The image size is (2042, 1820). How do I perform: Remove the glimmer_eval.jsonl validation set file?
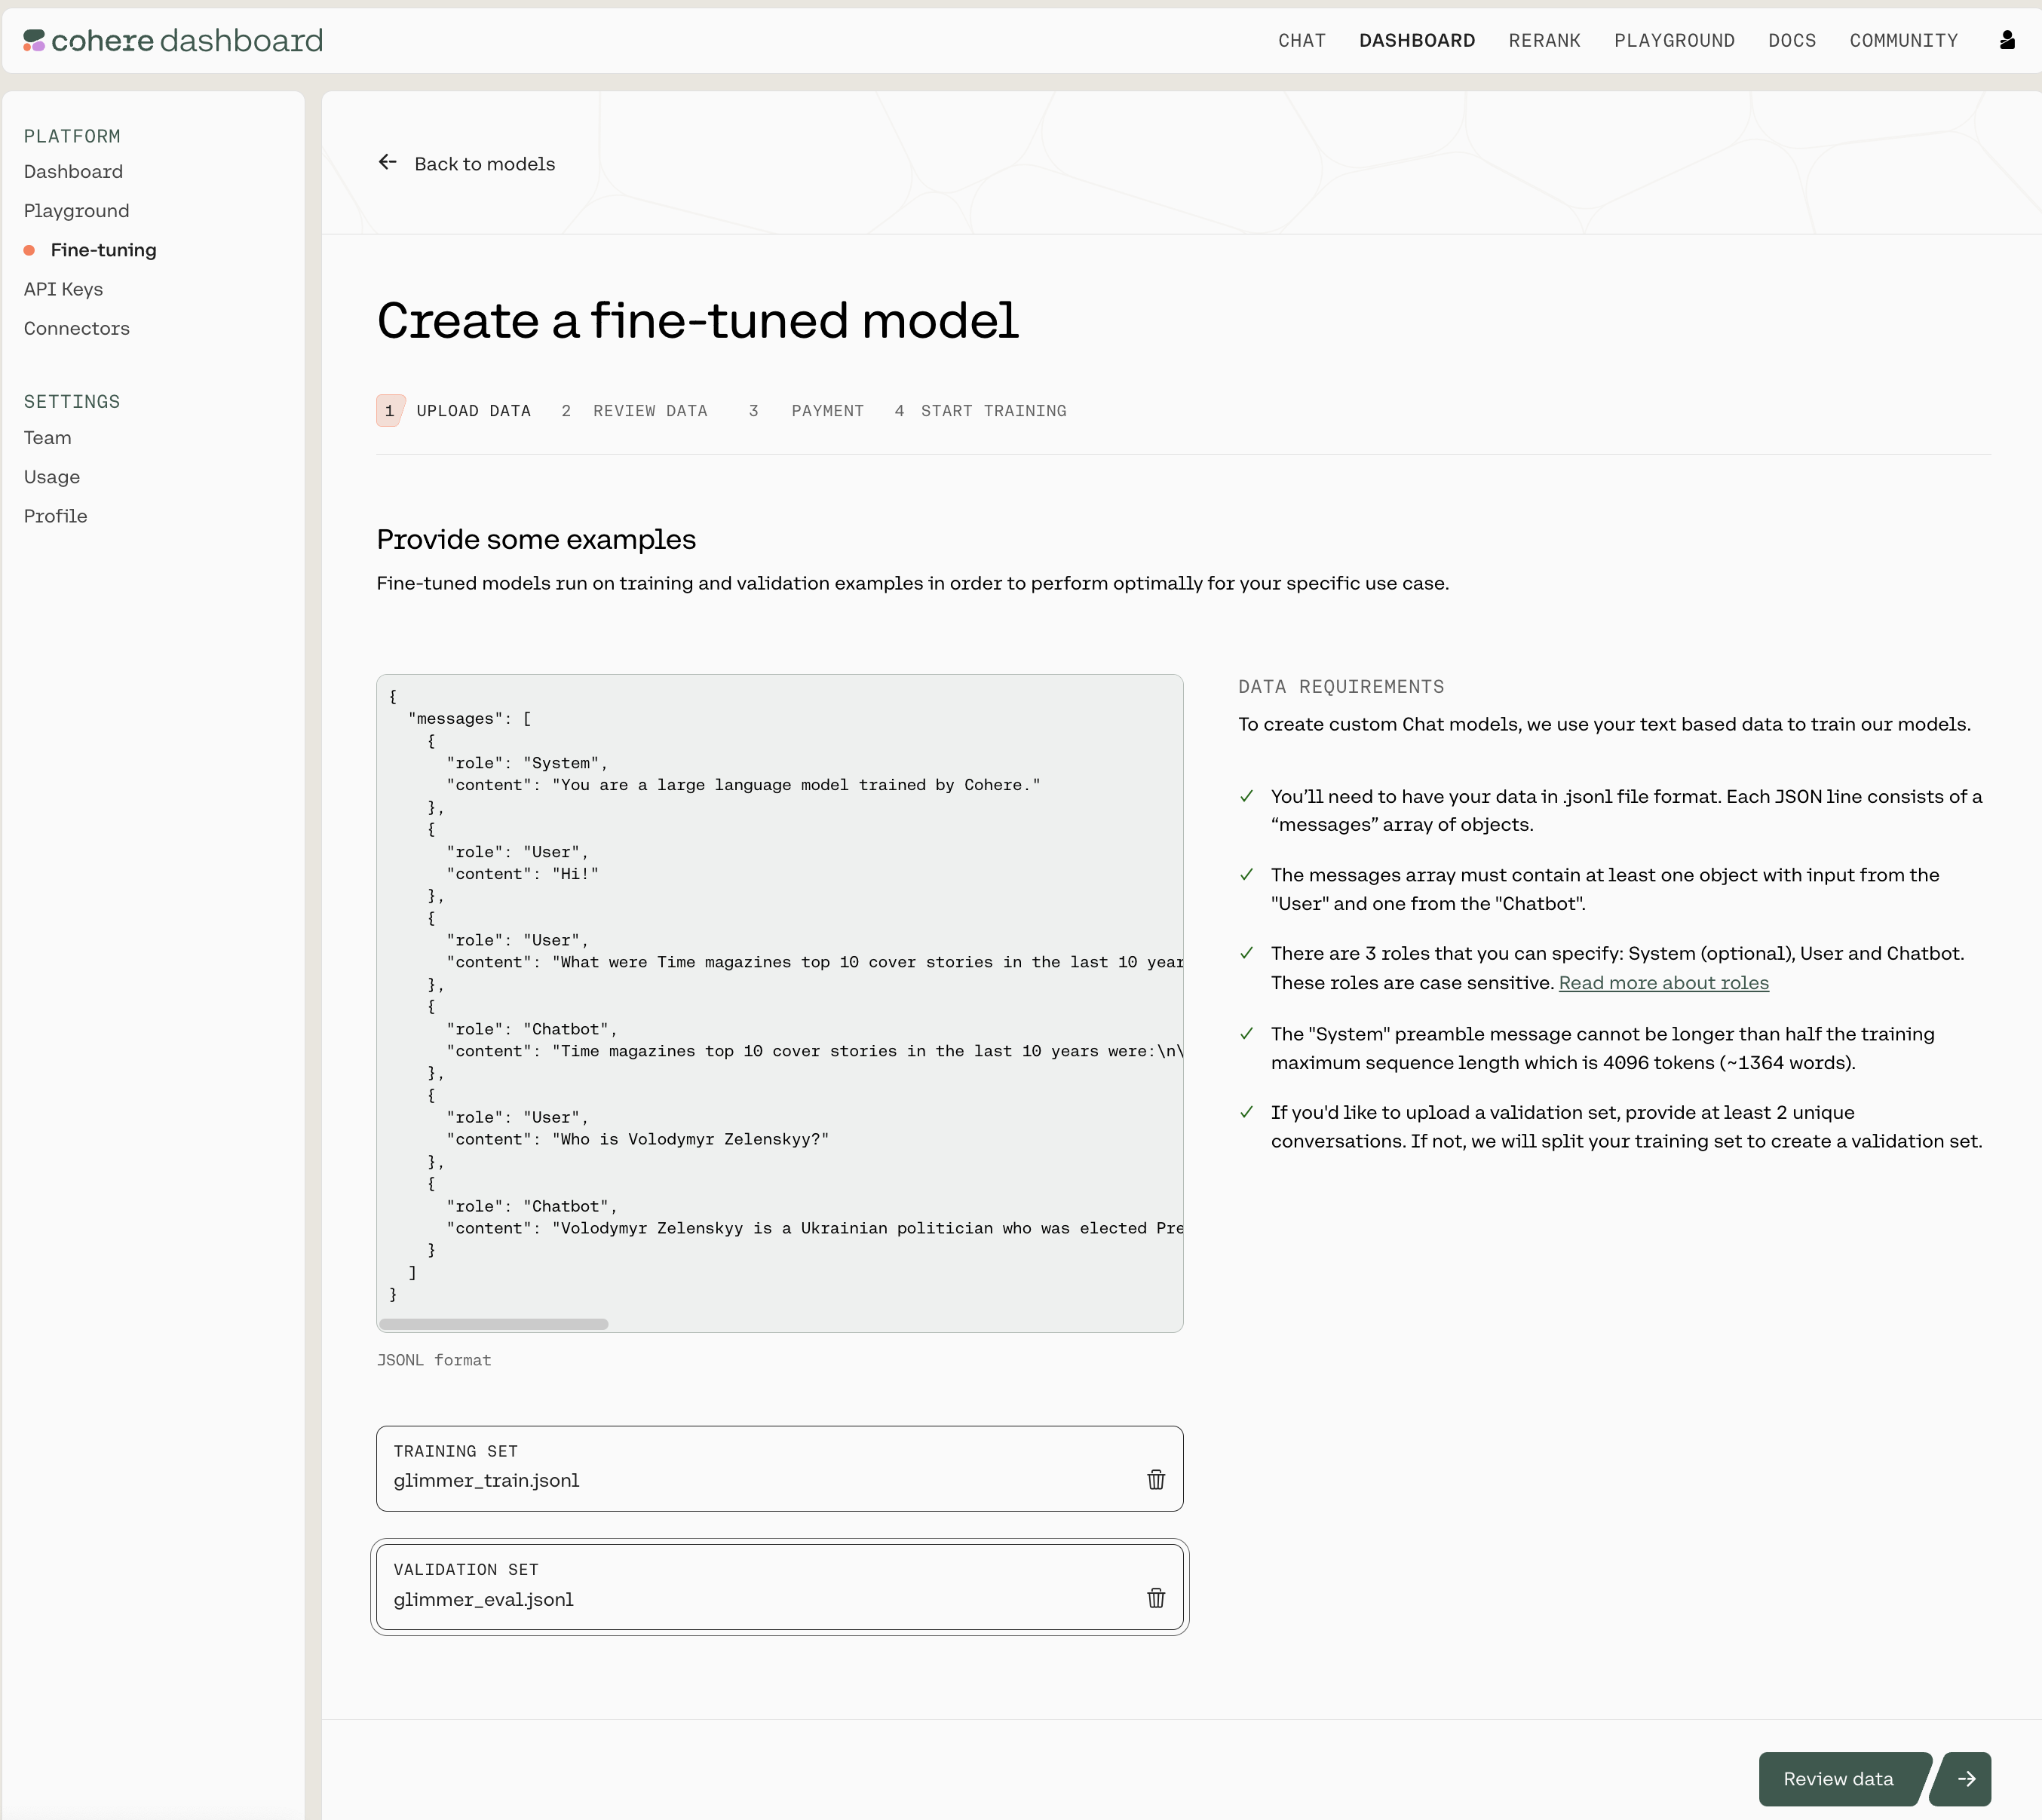pyautogui.click(x=1156, y=1598)
